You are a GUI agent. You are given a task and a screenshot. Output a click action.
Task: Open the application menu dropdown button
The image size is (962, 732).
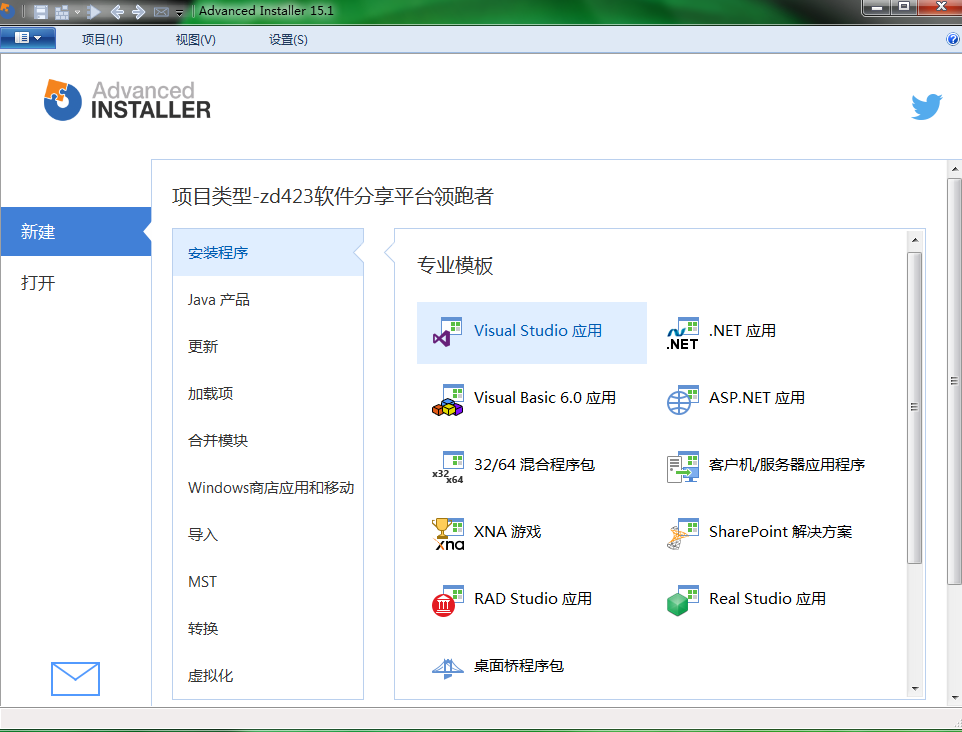click(x=27, y=39)
